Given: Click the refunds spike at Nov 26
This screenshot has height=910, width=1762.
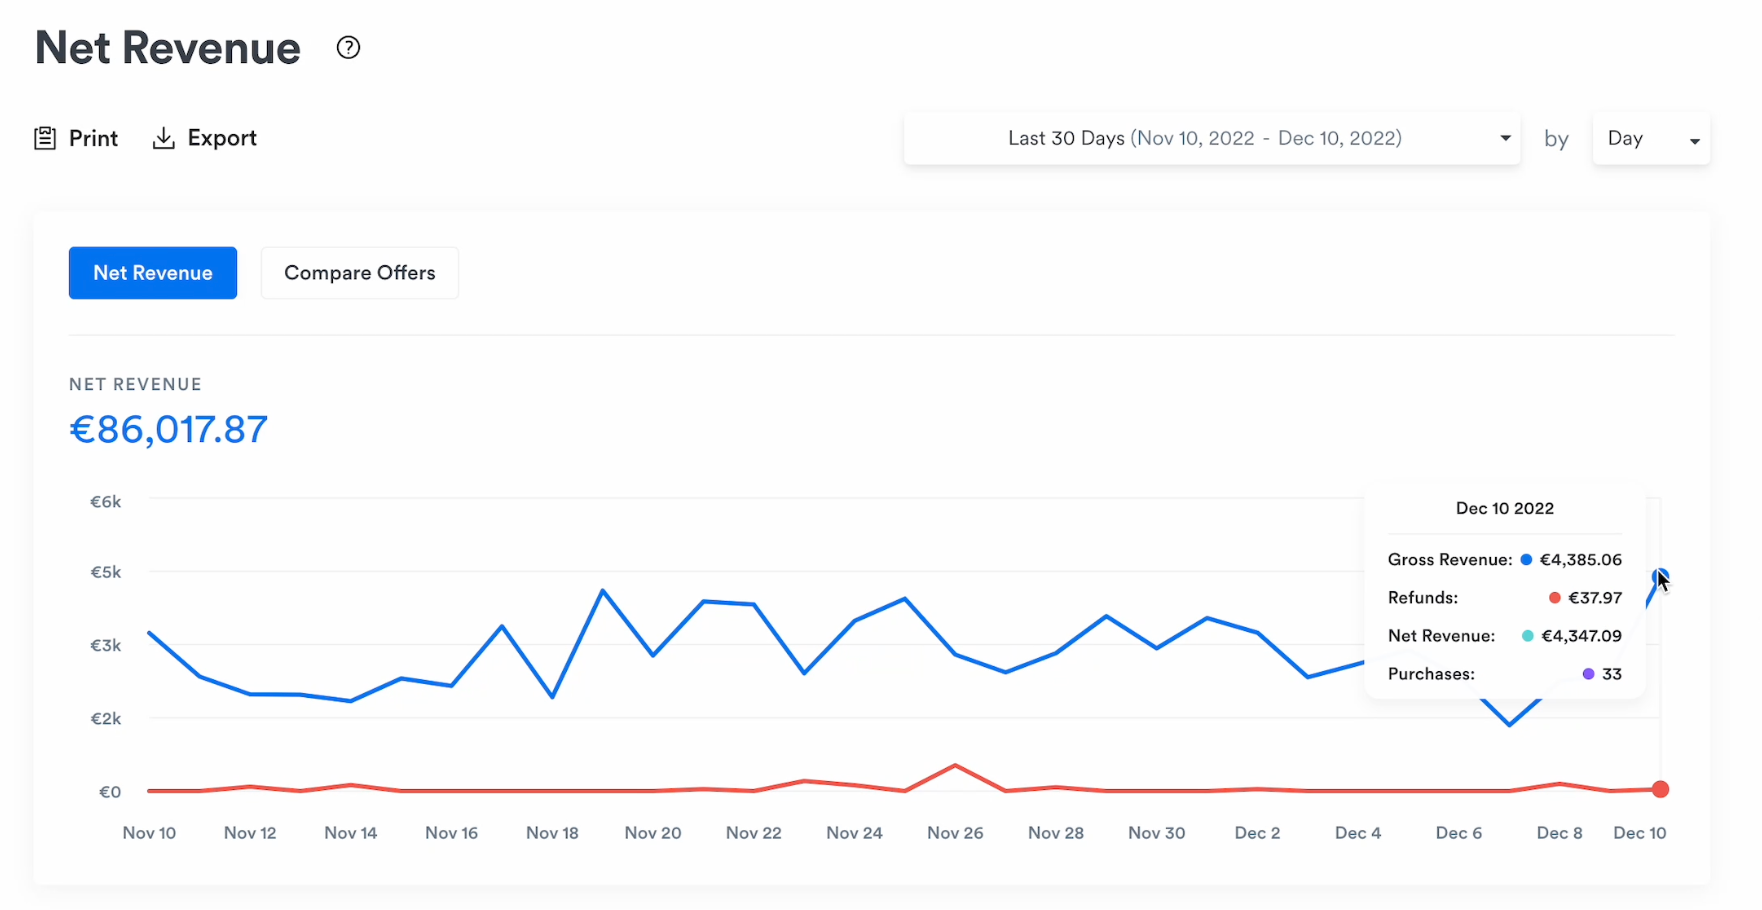Looking at the screenshot, I should (x=956, y=766).
